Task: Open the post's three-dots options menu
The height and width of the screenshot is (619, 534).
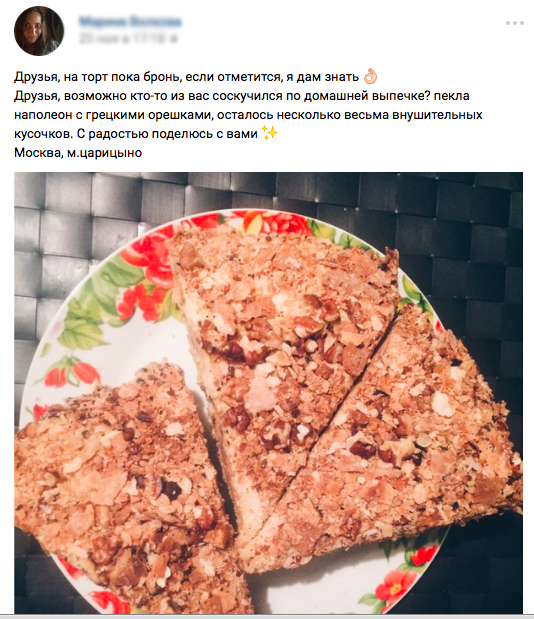Action: (515, 23)
